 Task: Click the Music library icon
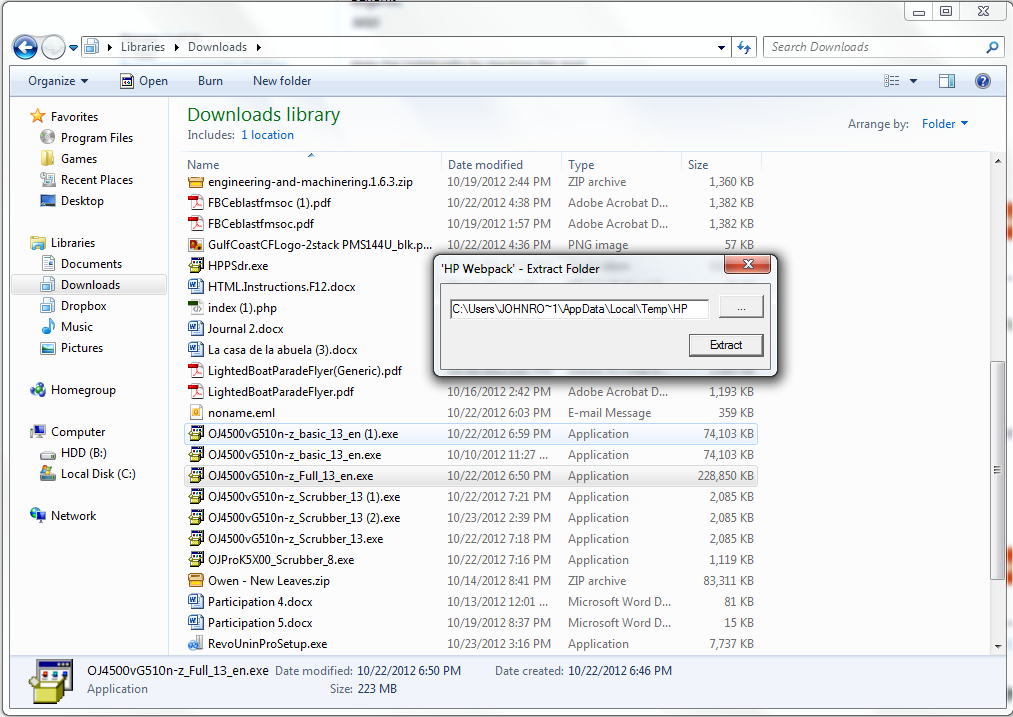tap(48, 327)
